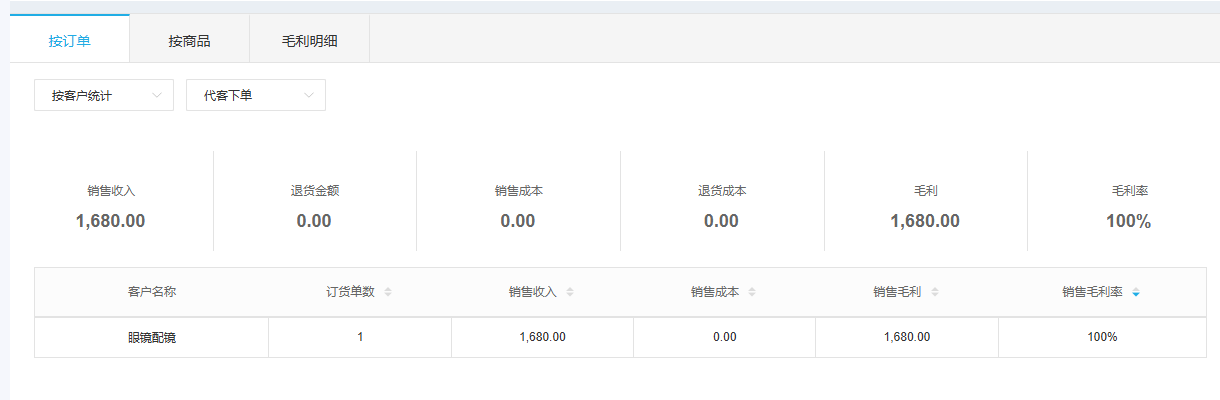Click 100% margin cell in 眼镜配镜 row
Image resolution: width=1220 pixels, height=400 pixels.
click(x=1102, y=337)
